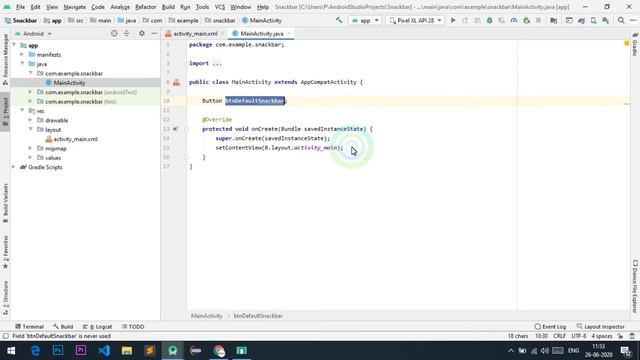Open Photoshop from the taskbar
The height and width of the screenshot is (360, 640).
58,351
